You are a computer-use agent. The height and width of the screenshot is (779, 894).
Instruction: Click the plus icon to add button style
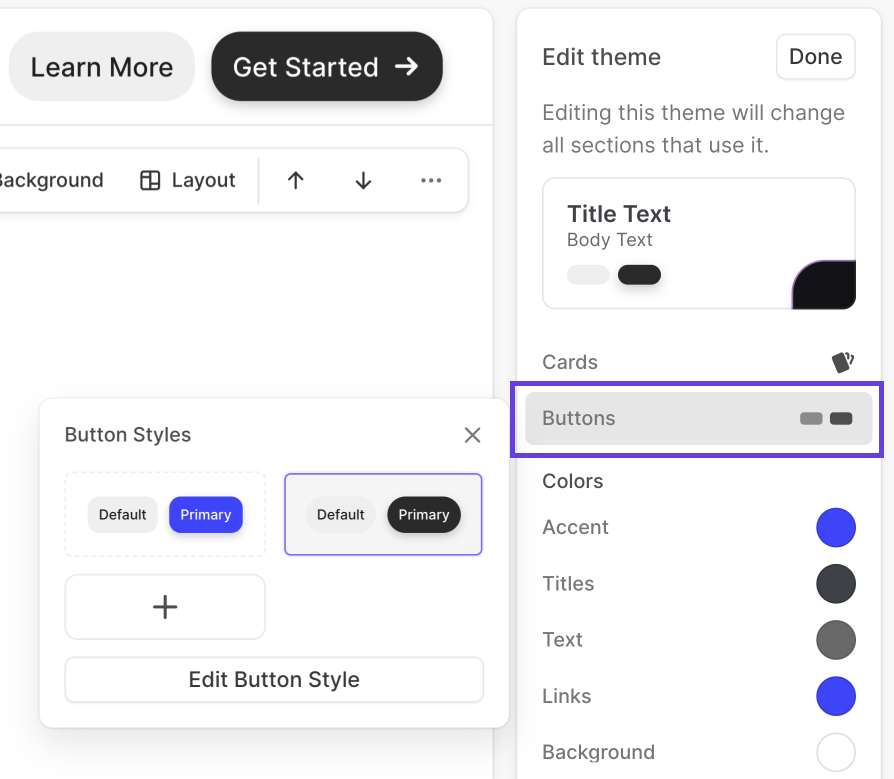click(164, 606)
